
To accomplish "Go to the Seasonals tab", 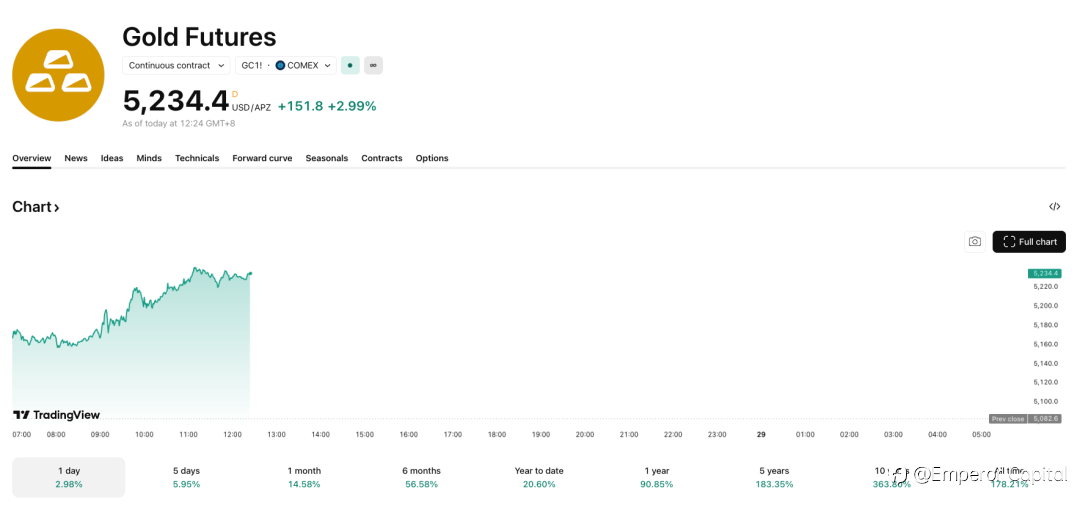I will pyautogui.click(x=327, y=158).
